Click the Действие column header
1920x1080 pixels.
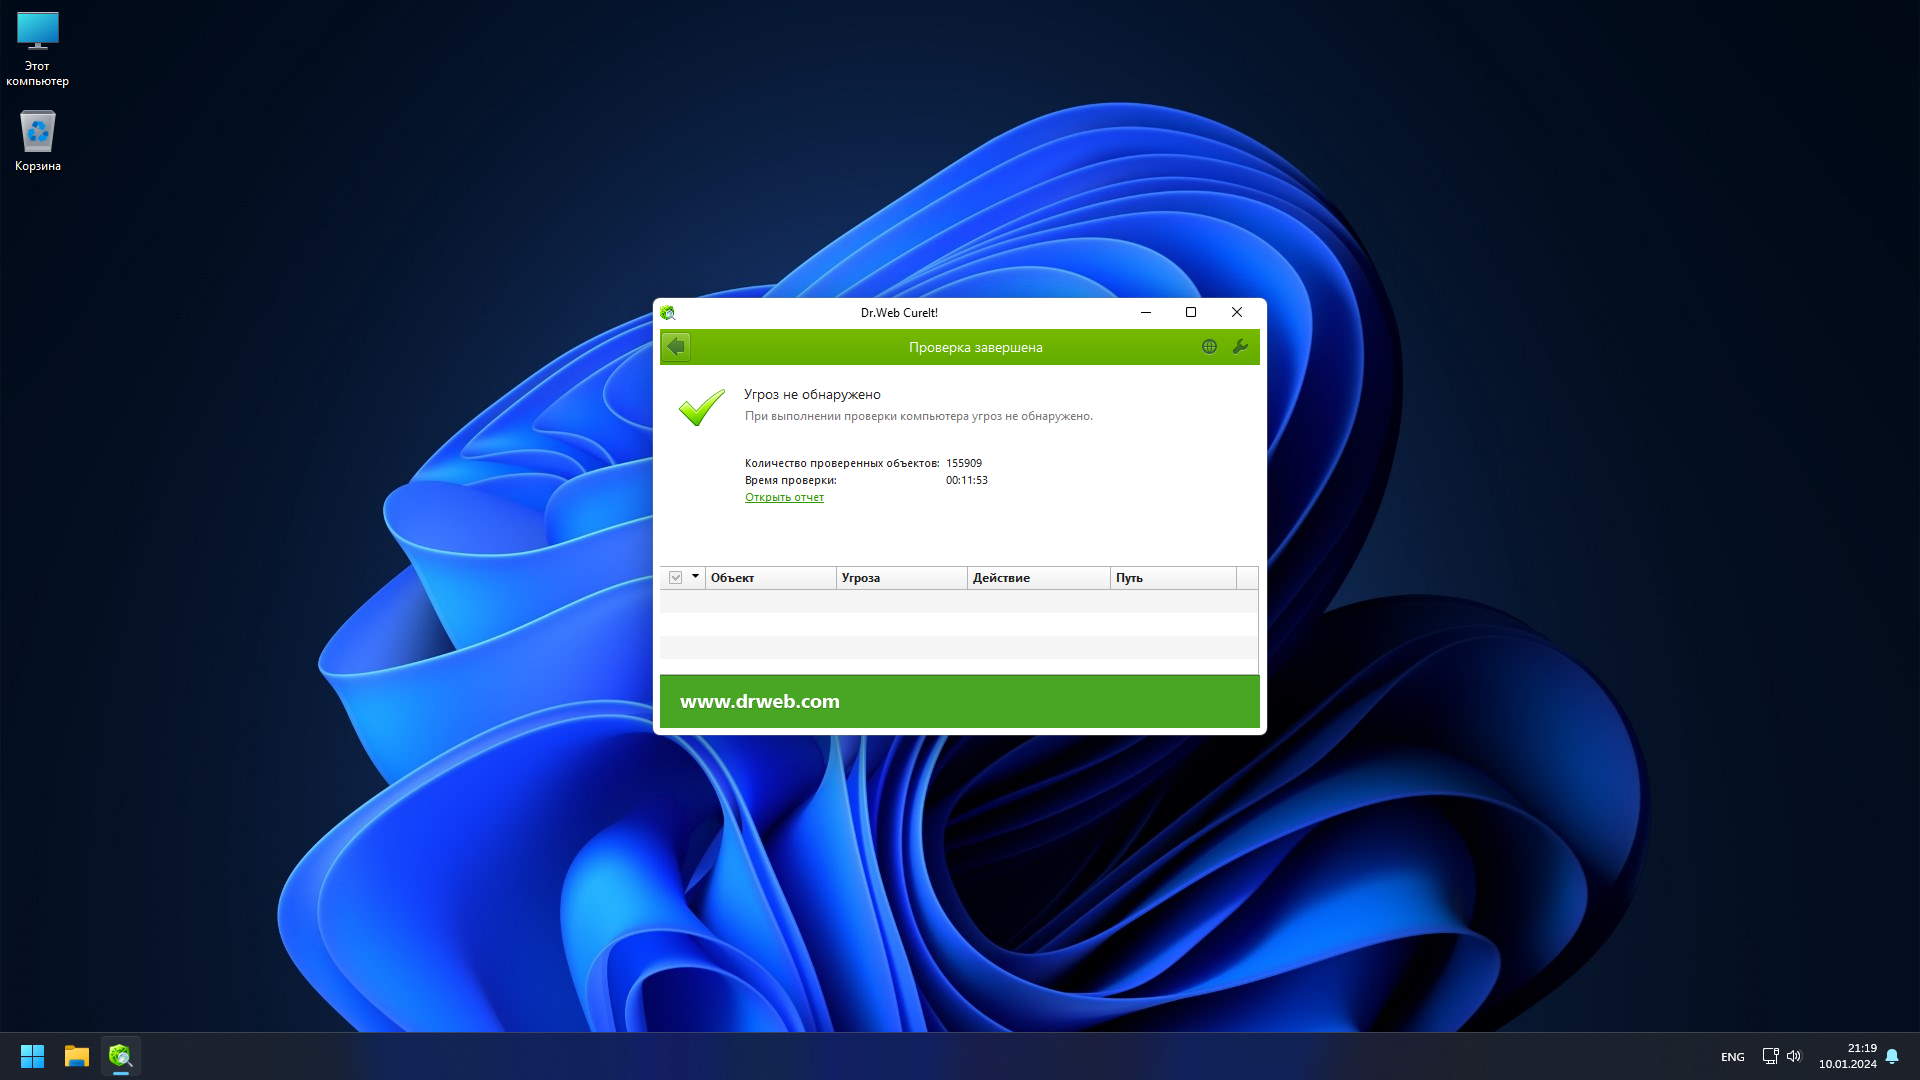click(x=1037, y=578)
